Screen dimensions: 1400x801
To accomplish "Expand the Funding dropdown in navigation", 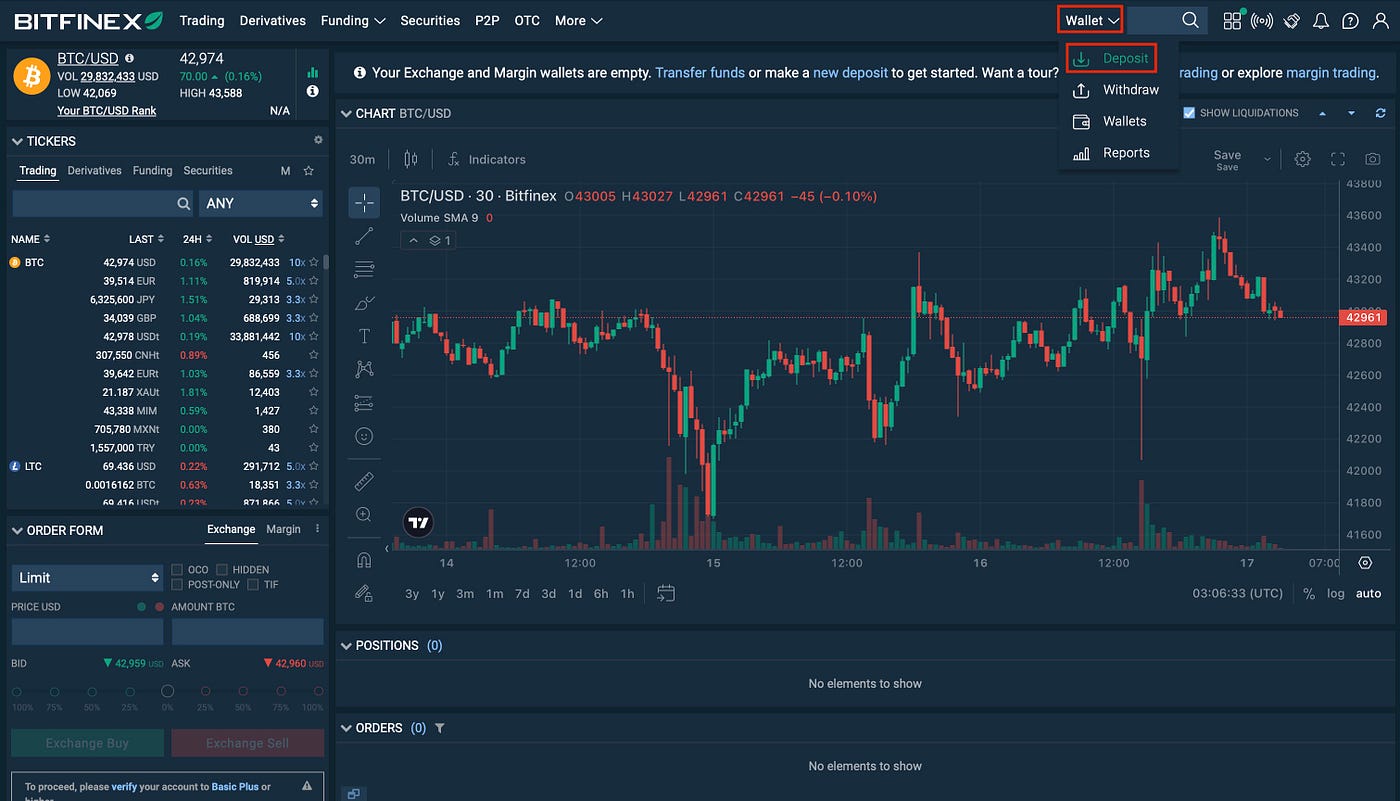I will point(353,20).
